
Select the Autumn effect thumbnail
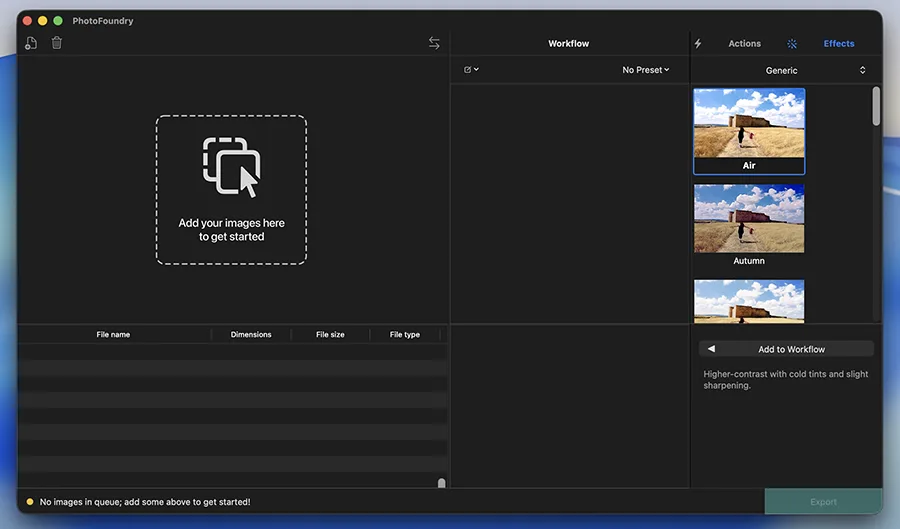pyautogui.click(x=749, y=225)
